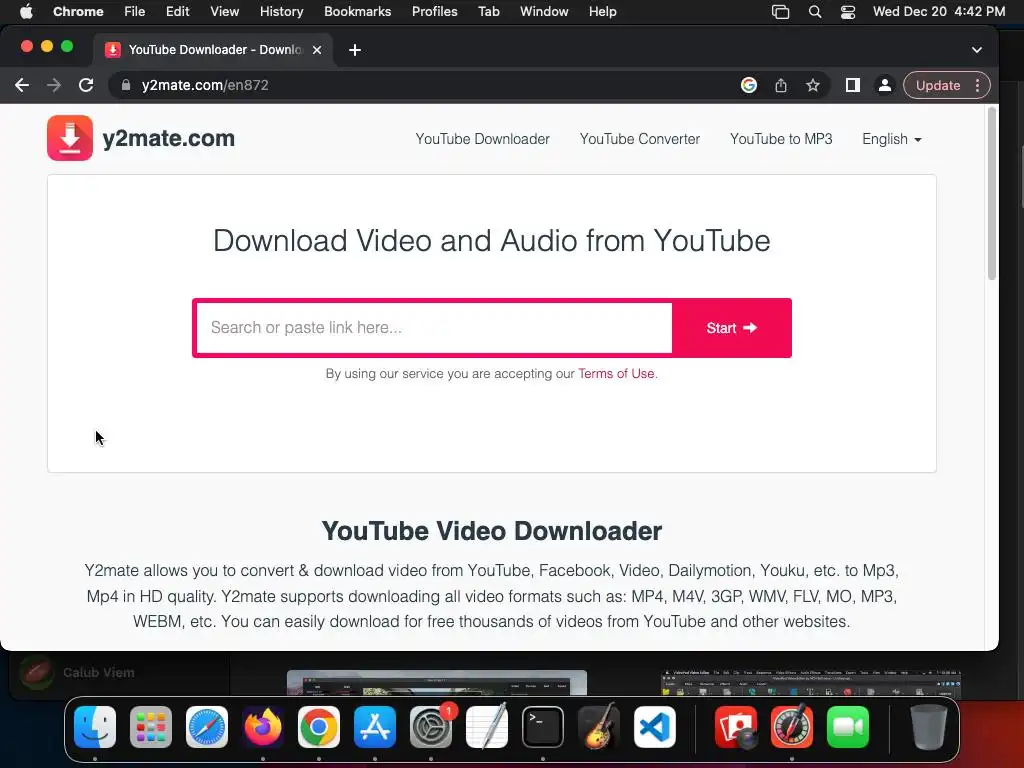Image resolution: width=1024 pixels, height=768 pixels.
Task: Click the date and time in menu bar
Action: (x=938, y=11)
